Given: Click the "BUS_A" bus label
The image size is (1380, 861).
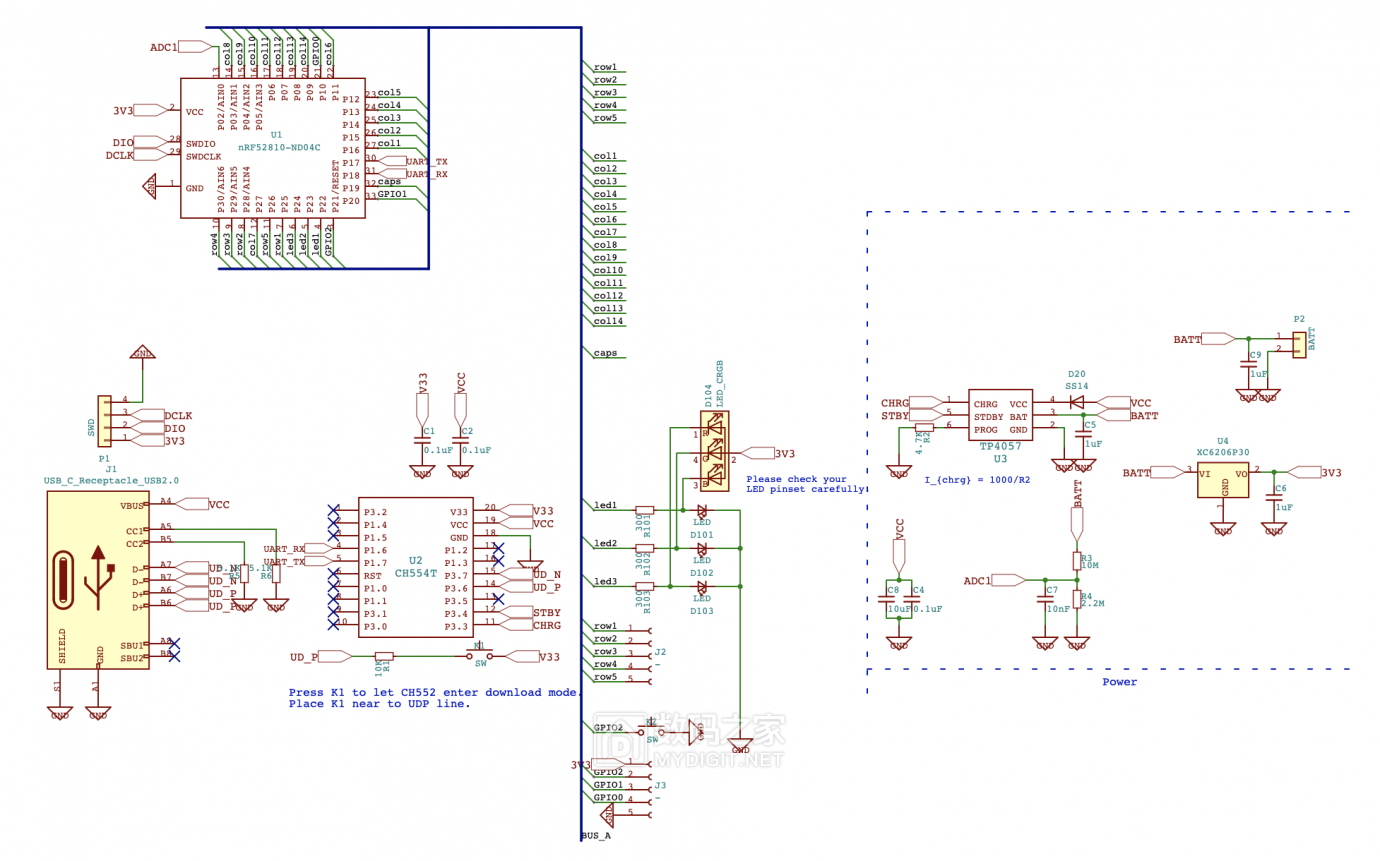Looking at the screenshot, I should coord(595,836).
